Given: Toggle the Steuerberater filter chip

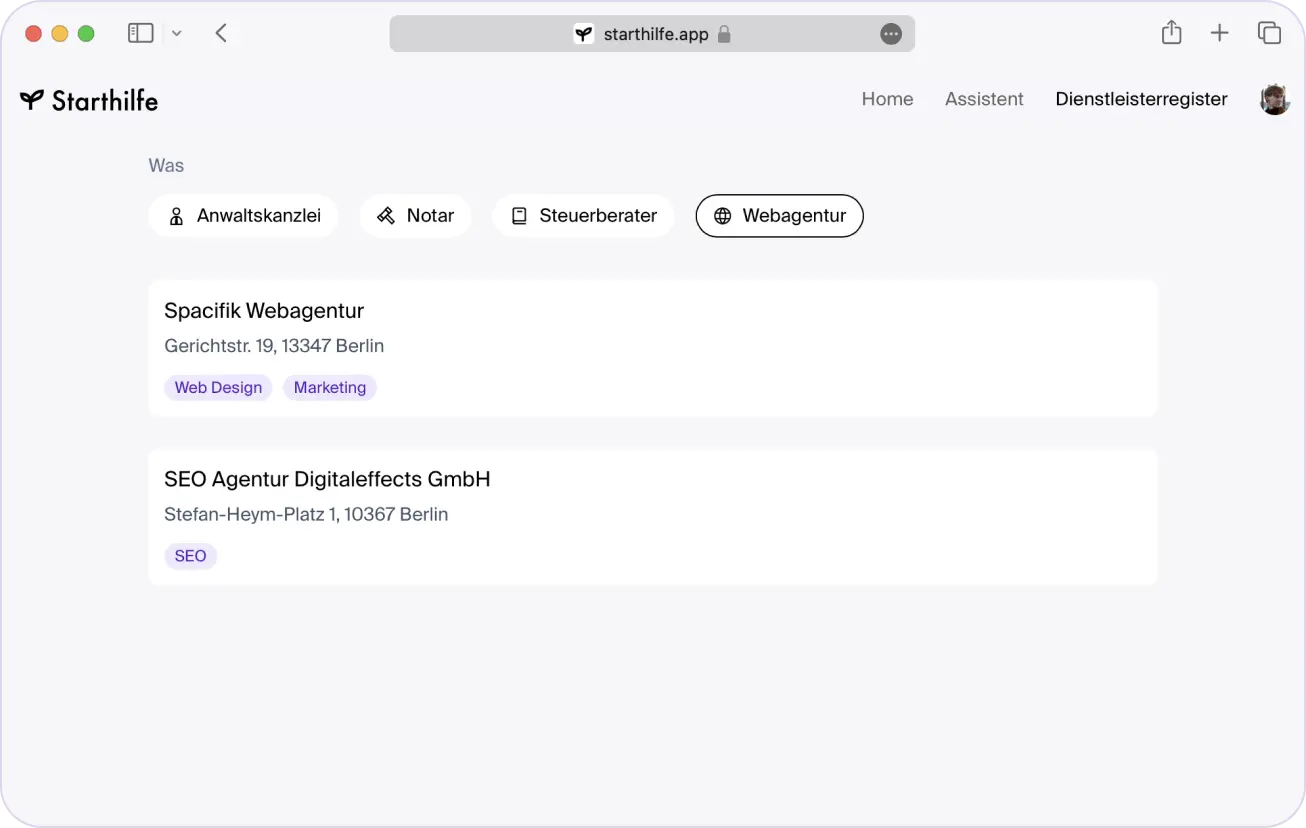Looking at the screenshot, I should click(583, 216).
